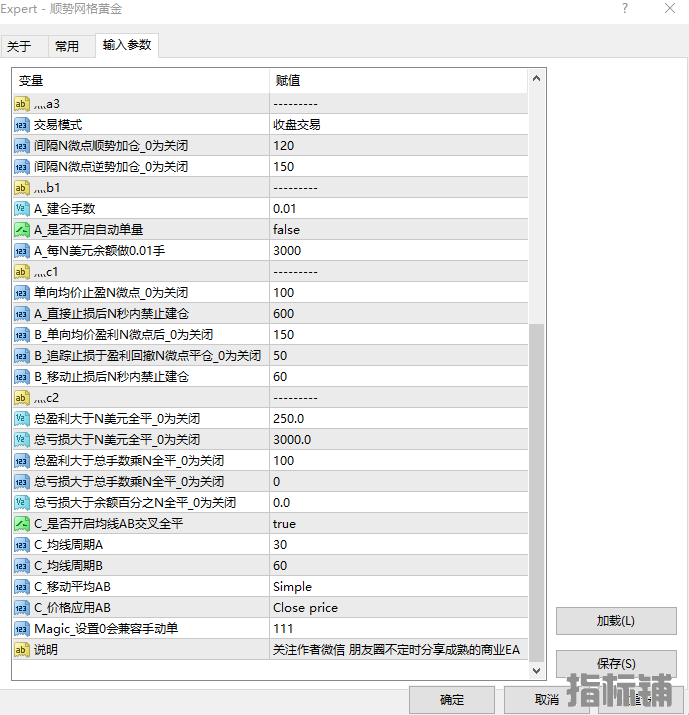Click the icon beside B_移动止损后N秒内禁止建仓
This screenshot has width=689, height=715.
click(21, 377)
